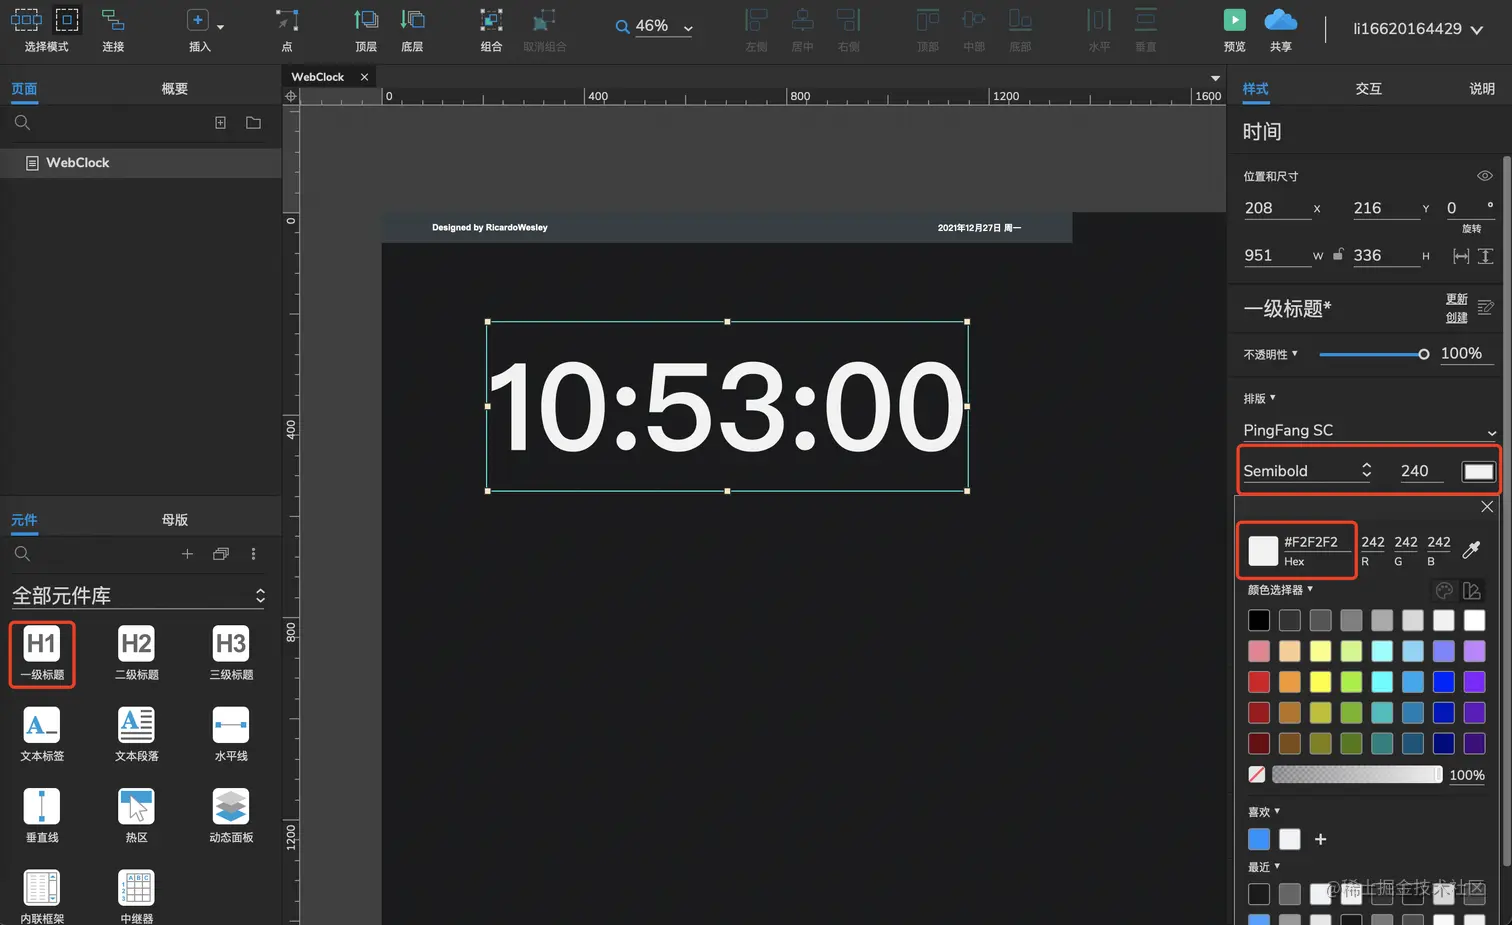Bring selection to front with 顶层
Viewport: 1512px width, 925px height.
pos(366,20)
